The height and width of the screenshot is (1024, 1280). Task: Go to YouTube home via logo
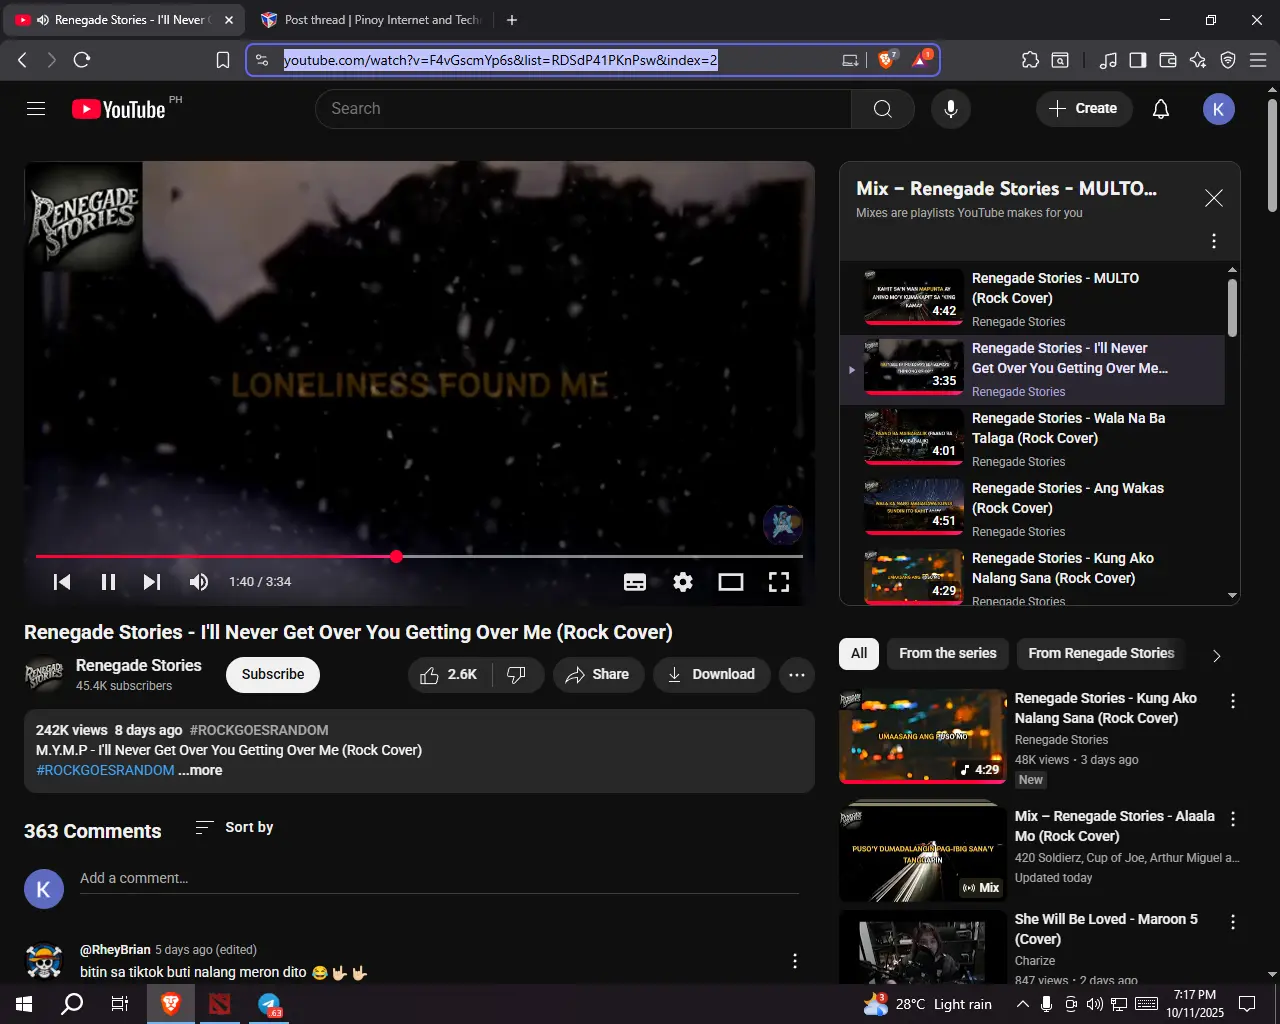(118, 109)
